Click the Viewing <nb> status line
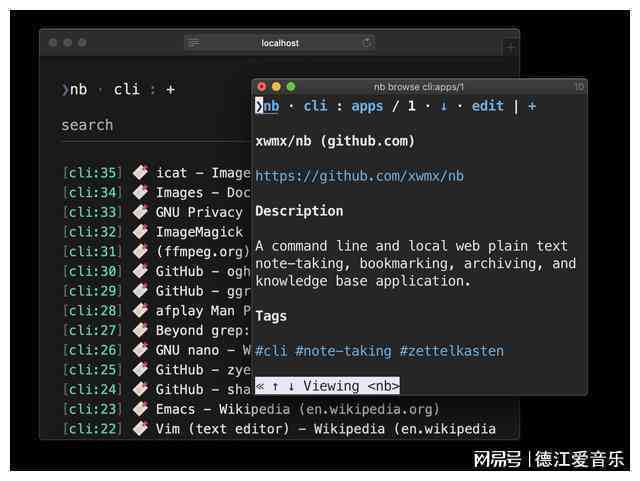 point(327,386)
